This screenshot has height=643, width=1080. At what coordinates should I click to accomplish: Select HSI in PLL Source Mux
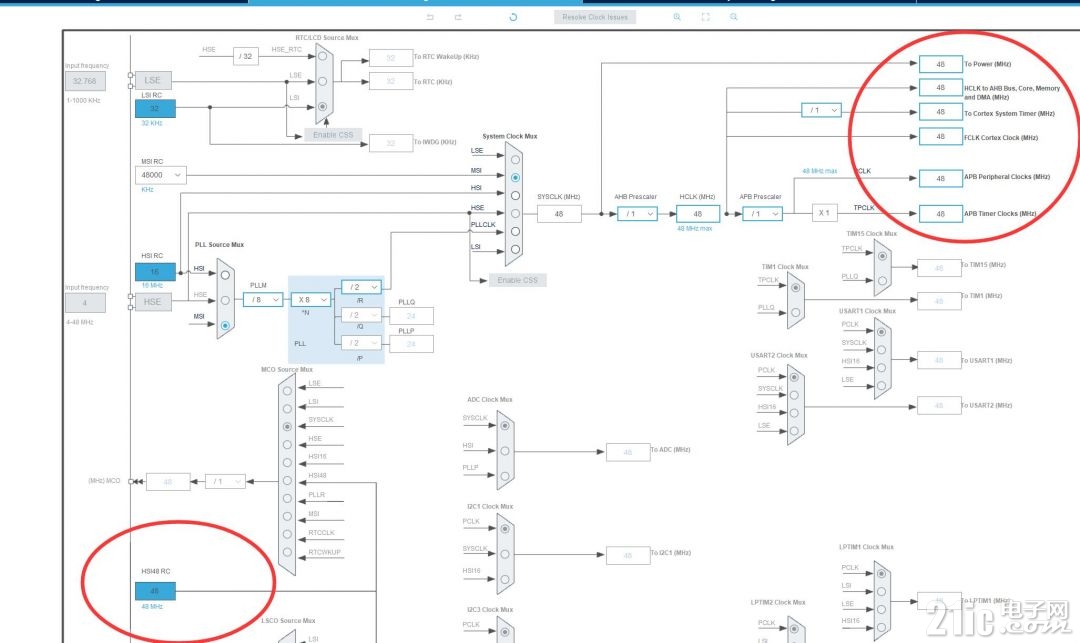click(x=225, y=275)
